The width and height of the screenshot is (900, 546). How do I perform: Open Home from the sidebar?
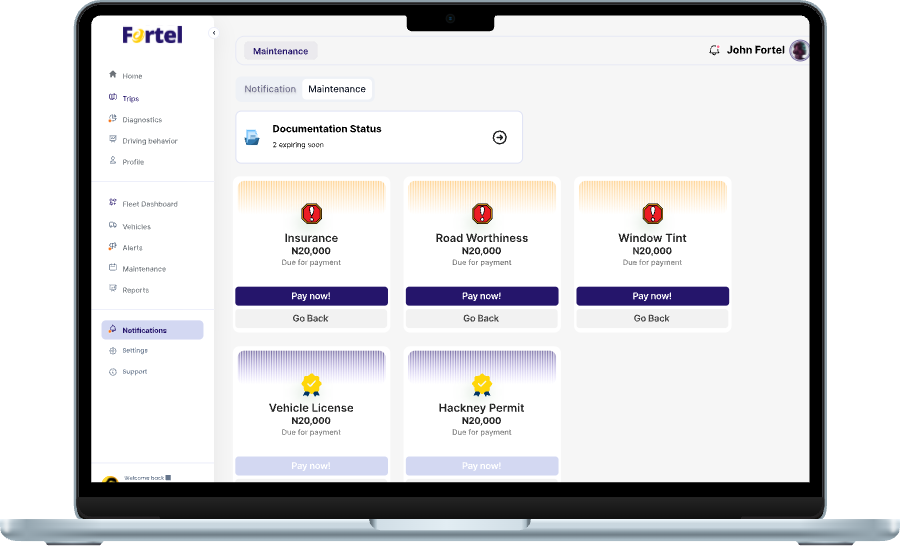click(126, 75)
